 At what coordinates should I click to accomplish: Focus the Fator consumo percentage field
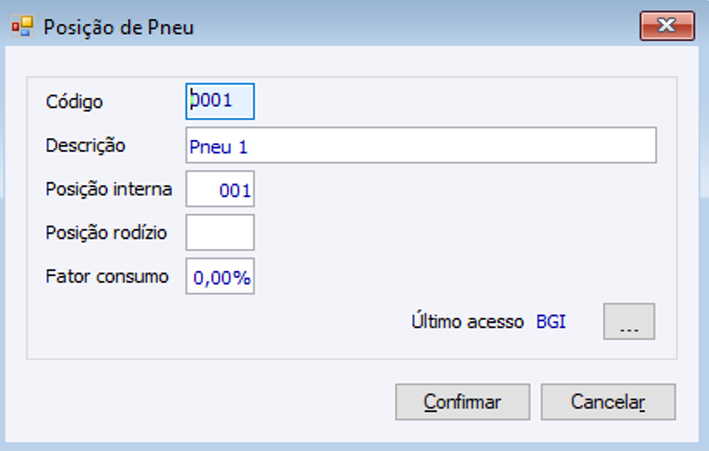coord(221,277)
